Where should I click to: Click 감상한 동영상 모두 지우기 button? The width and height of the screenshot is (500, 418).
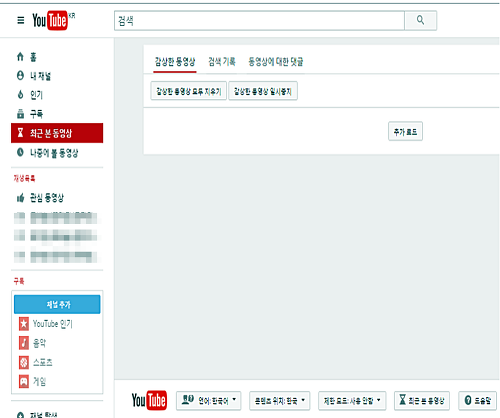tap(189, 91)
